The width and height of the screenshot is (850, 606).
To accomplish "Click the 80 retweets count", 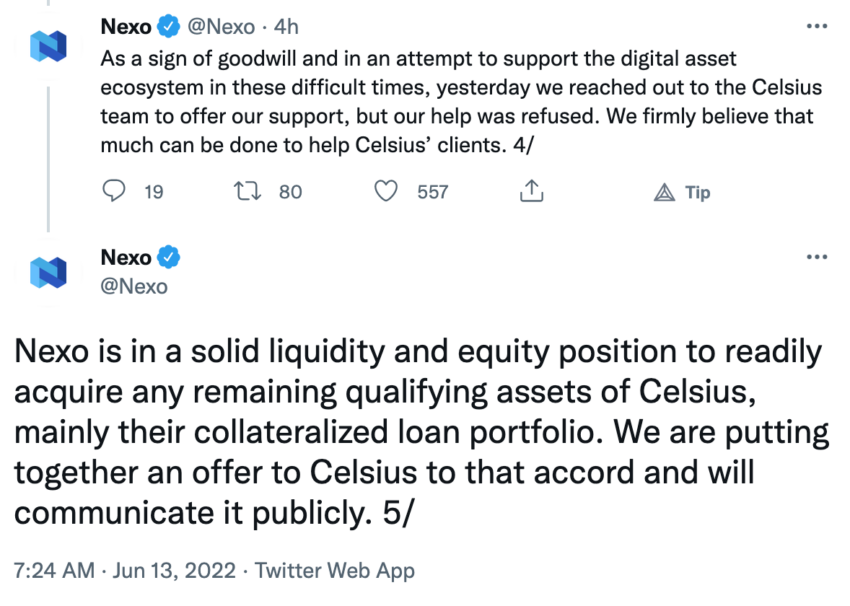I will 290,192.
